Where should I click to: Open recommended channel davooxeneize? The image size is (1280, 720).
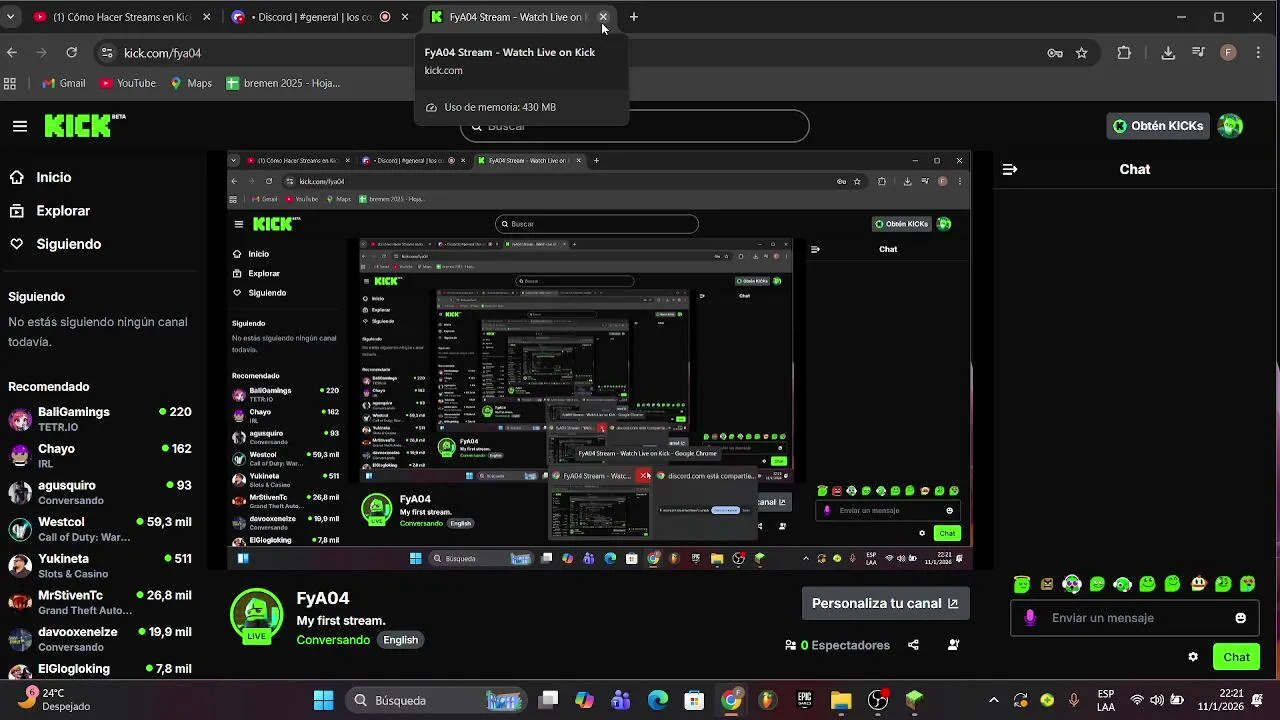100,639
